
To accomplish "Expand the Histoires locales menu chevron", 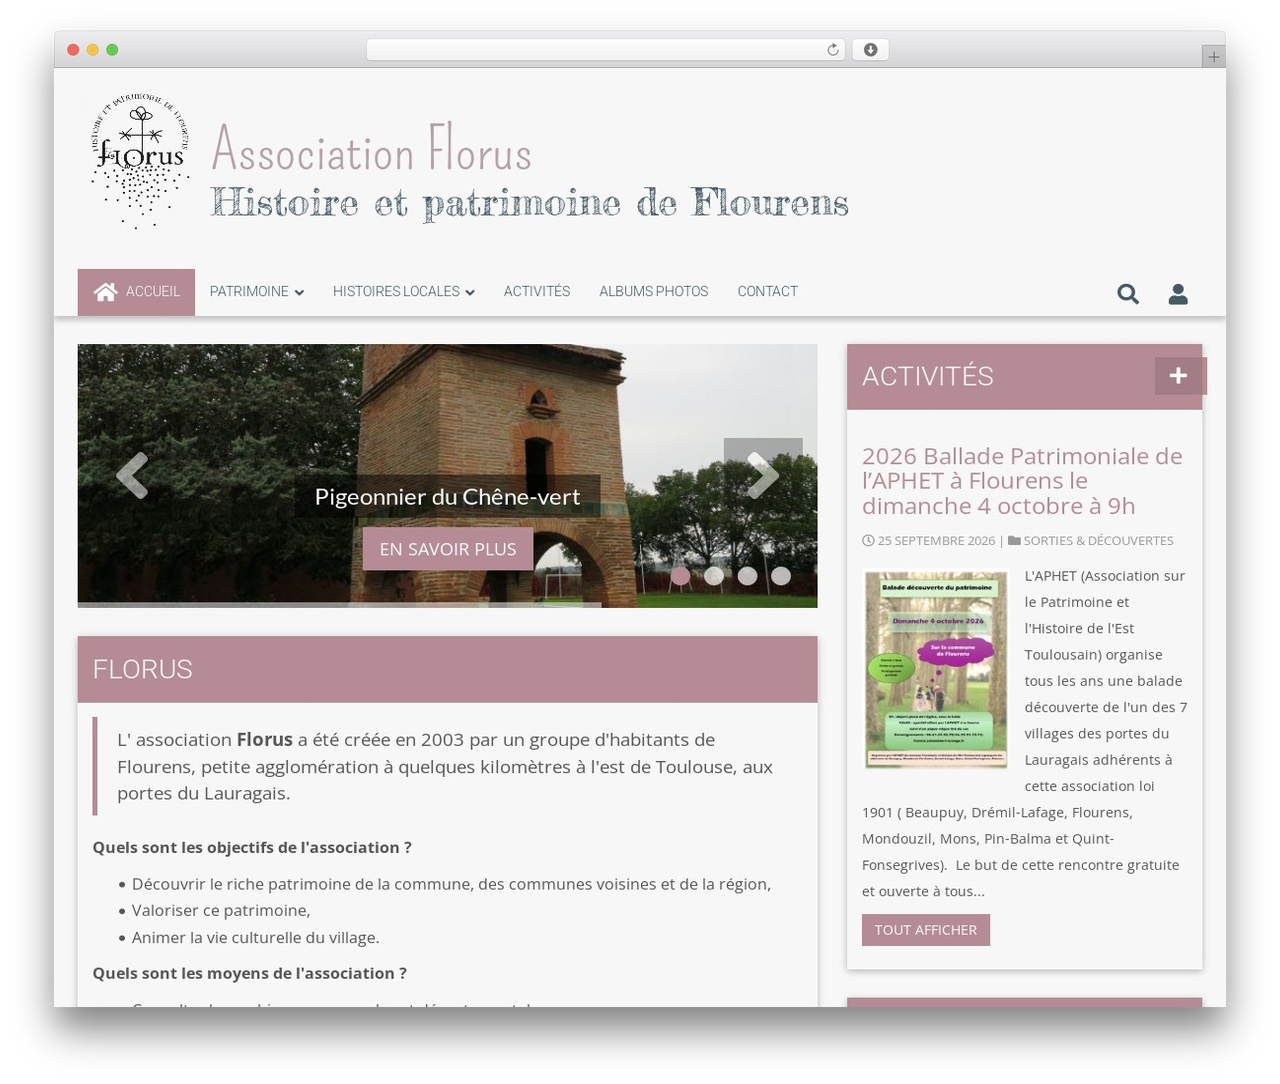I will [470, 292].
